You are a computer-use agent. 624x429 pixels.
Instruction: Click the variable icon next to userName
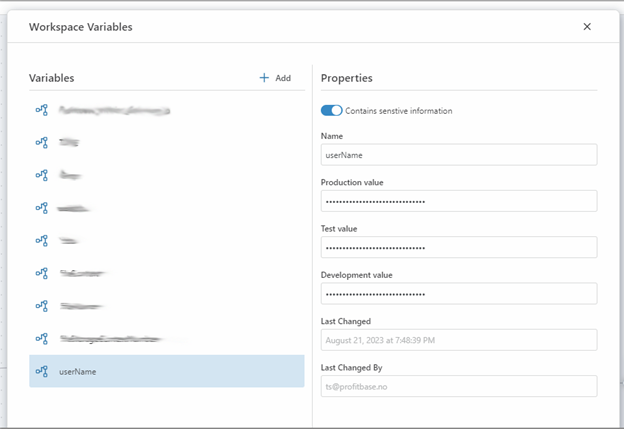click(42, 371)
